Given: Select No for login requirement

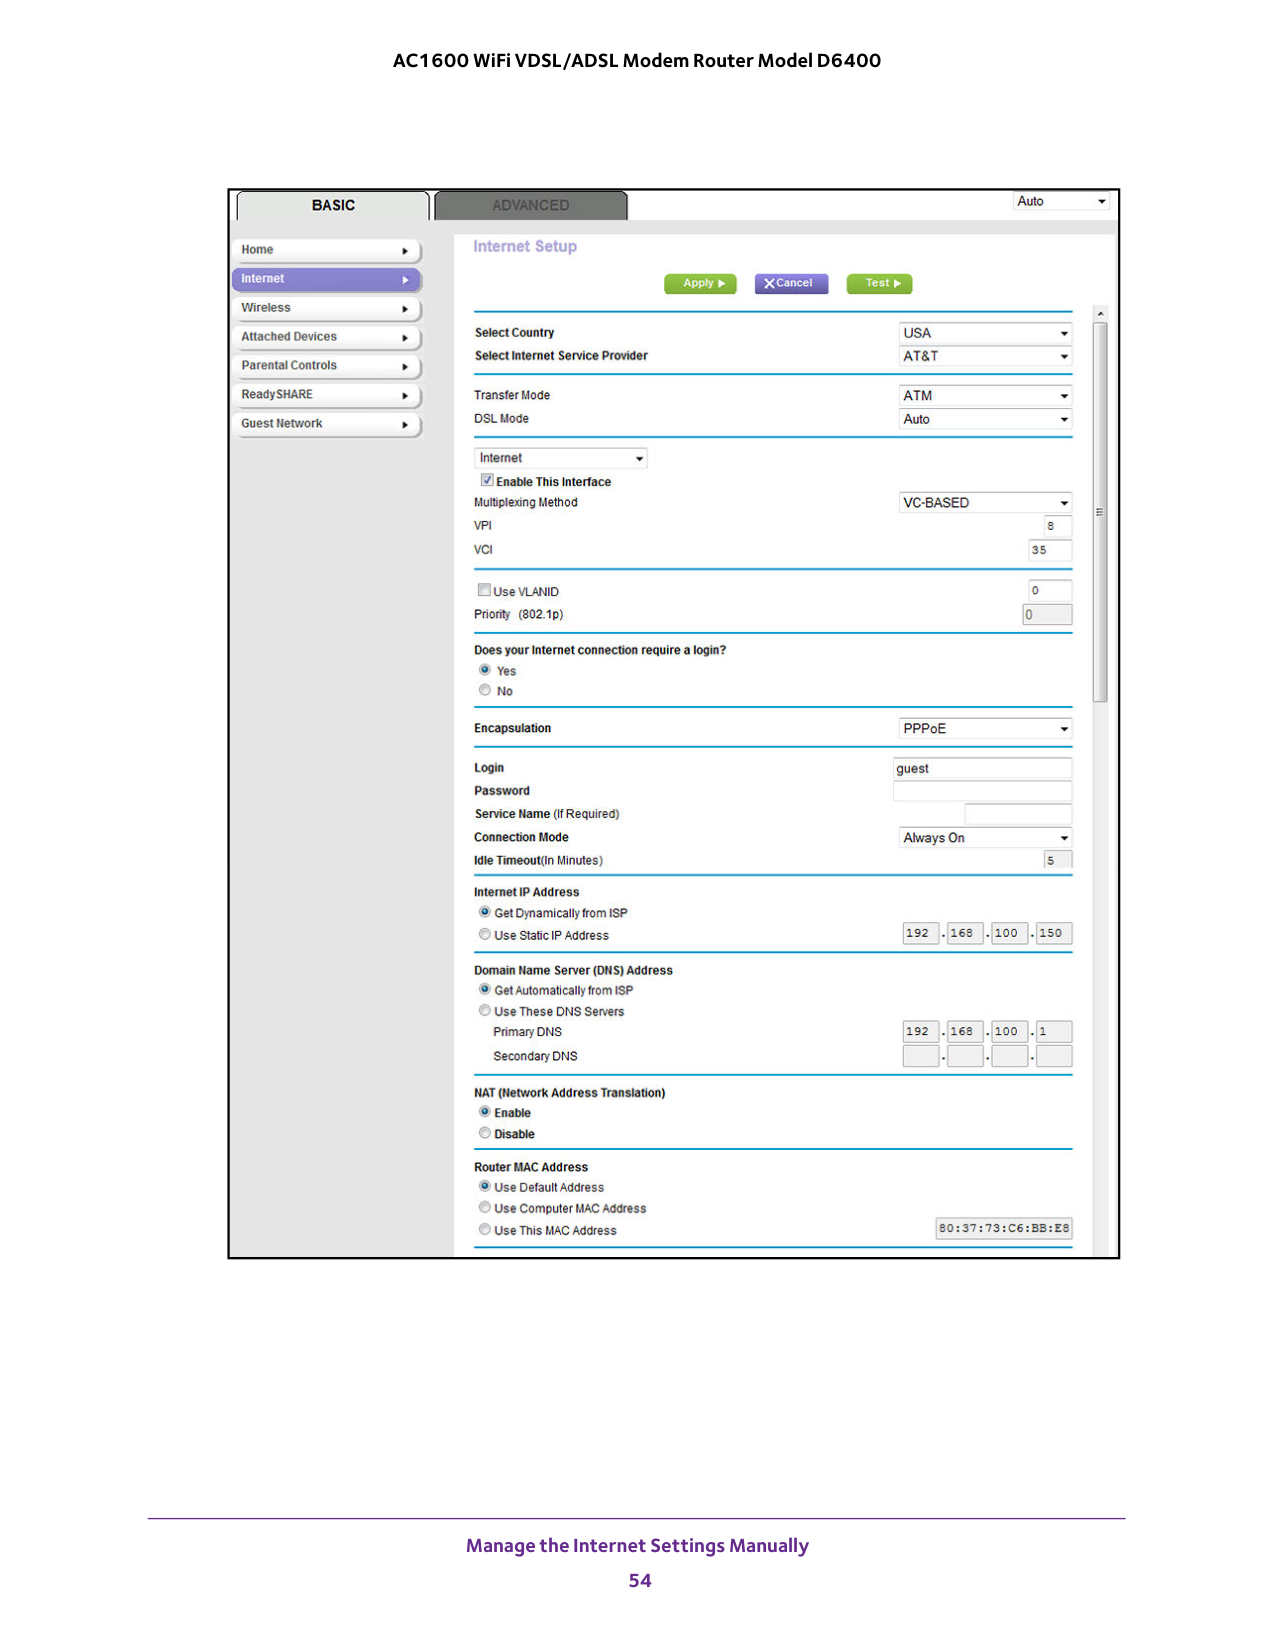Looking at the screenshot, I should tap(485, 690).
